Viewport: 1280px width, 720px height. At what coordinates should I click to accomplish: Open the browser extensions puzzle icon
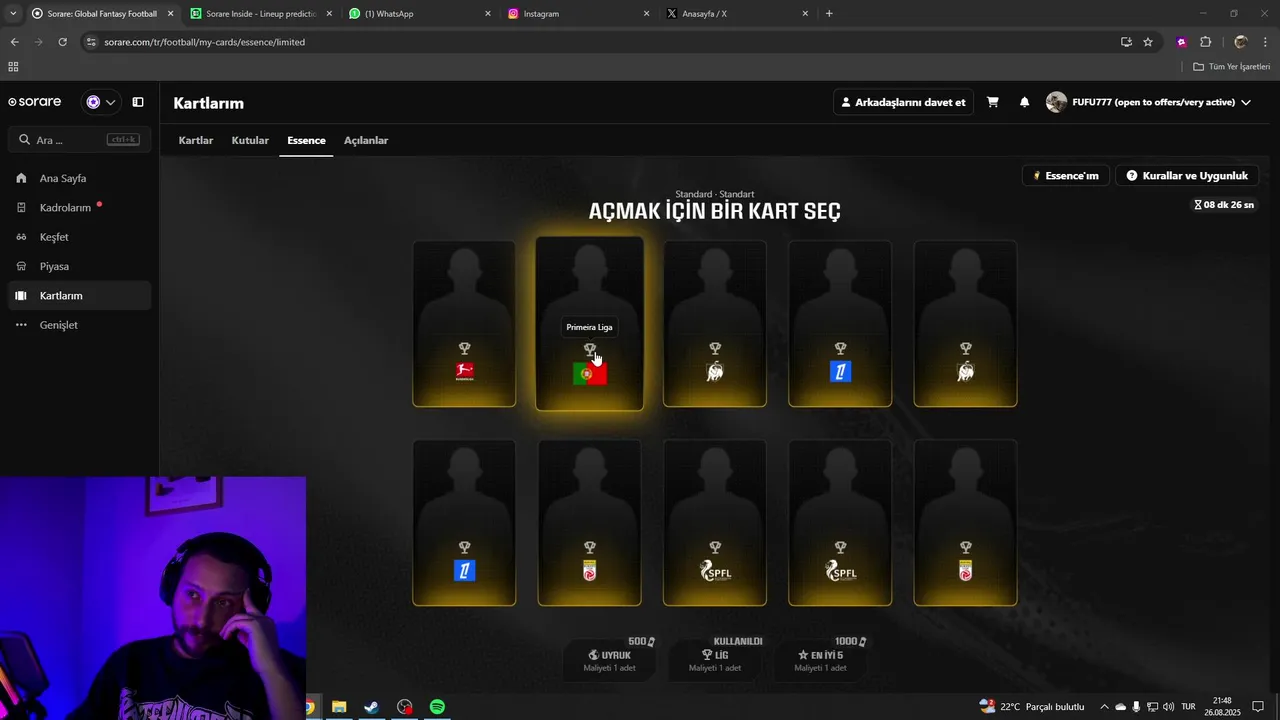click(x=1205, y=42)
